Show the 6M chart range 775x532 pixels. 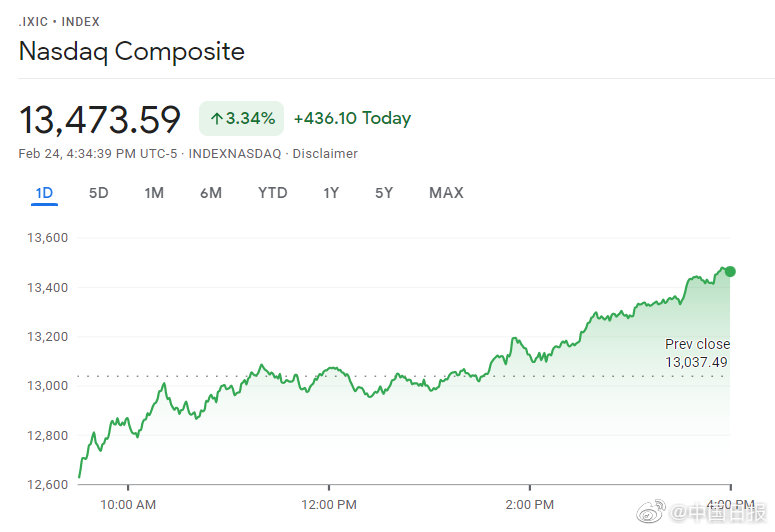pyautogui.click(x=211, y=193)
